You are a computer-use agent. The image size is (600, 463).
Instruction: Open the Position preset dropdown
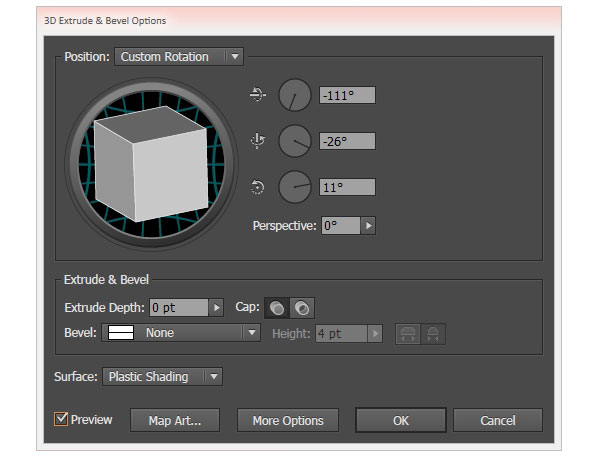pyautogui.click(x=178, y=57)
